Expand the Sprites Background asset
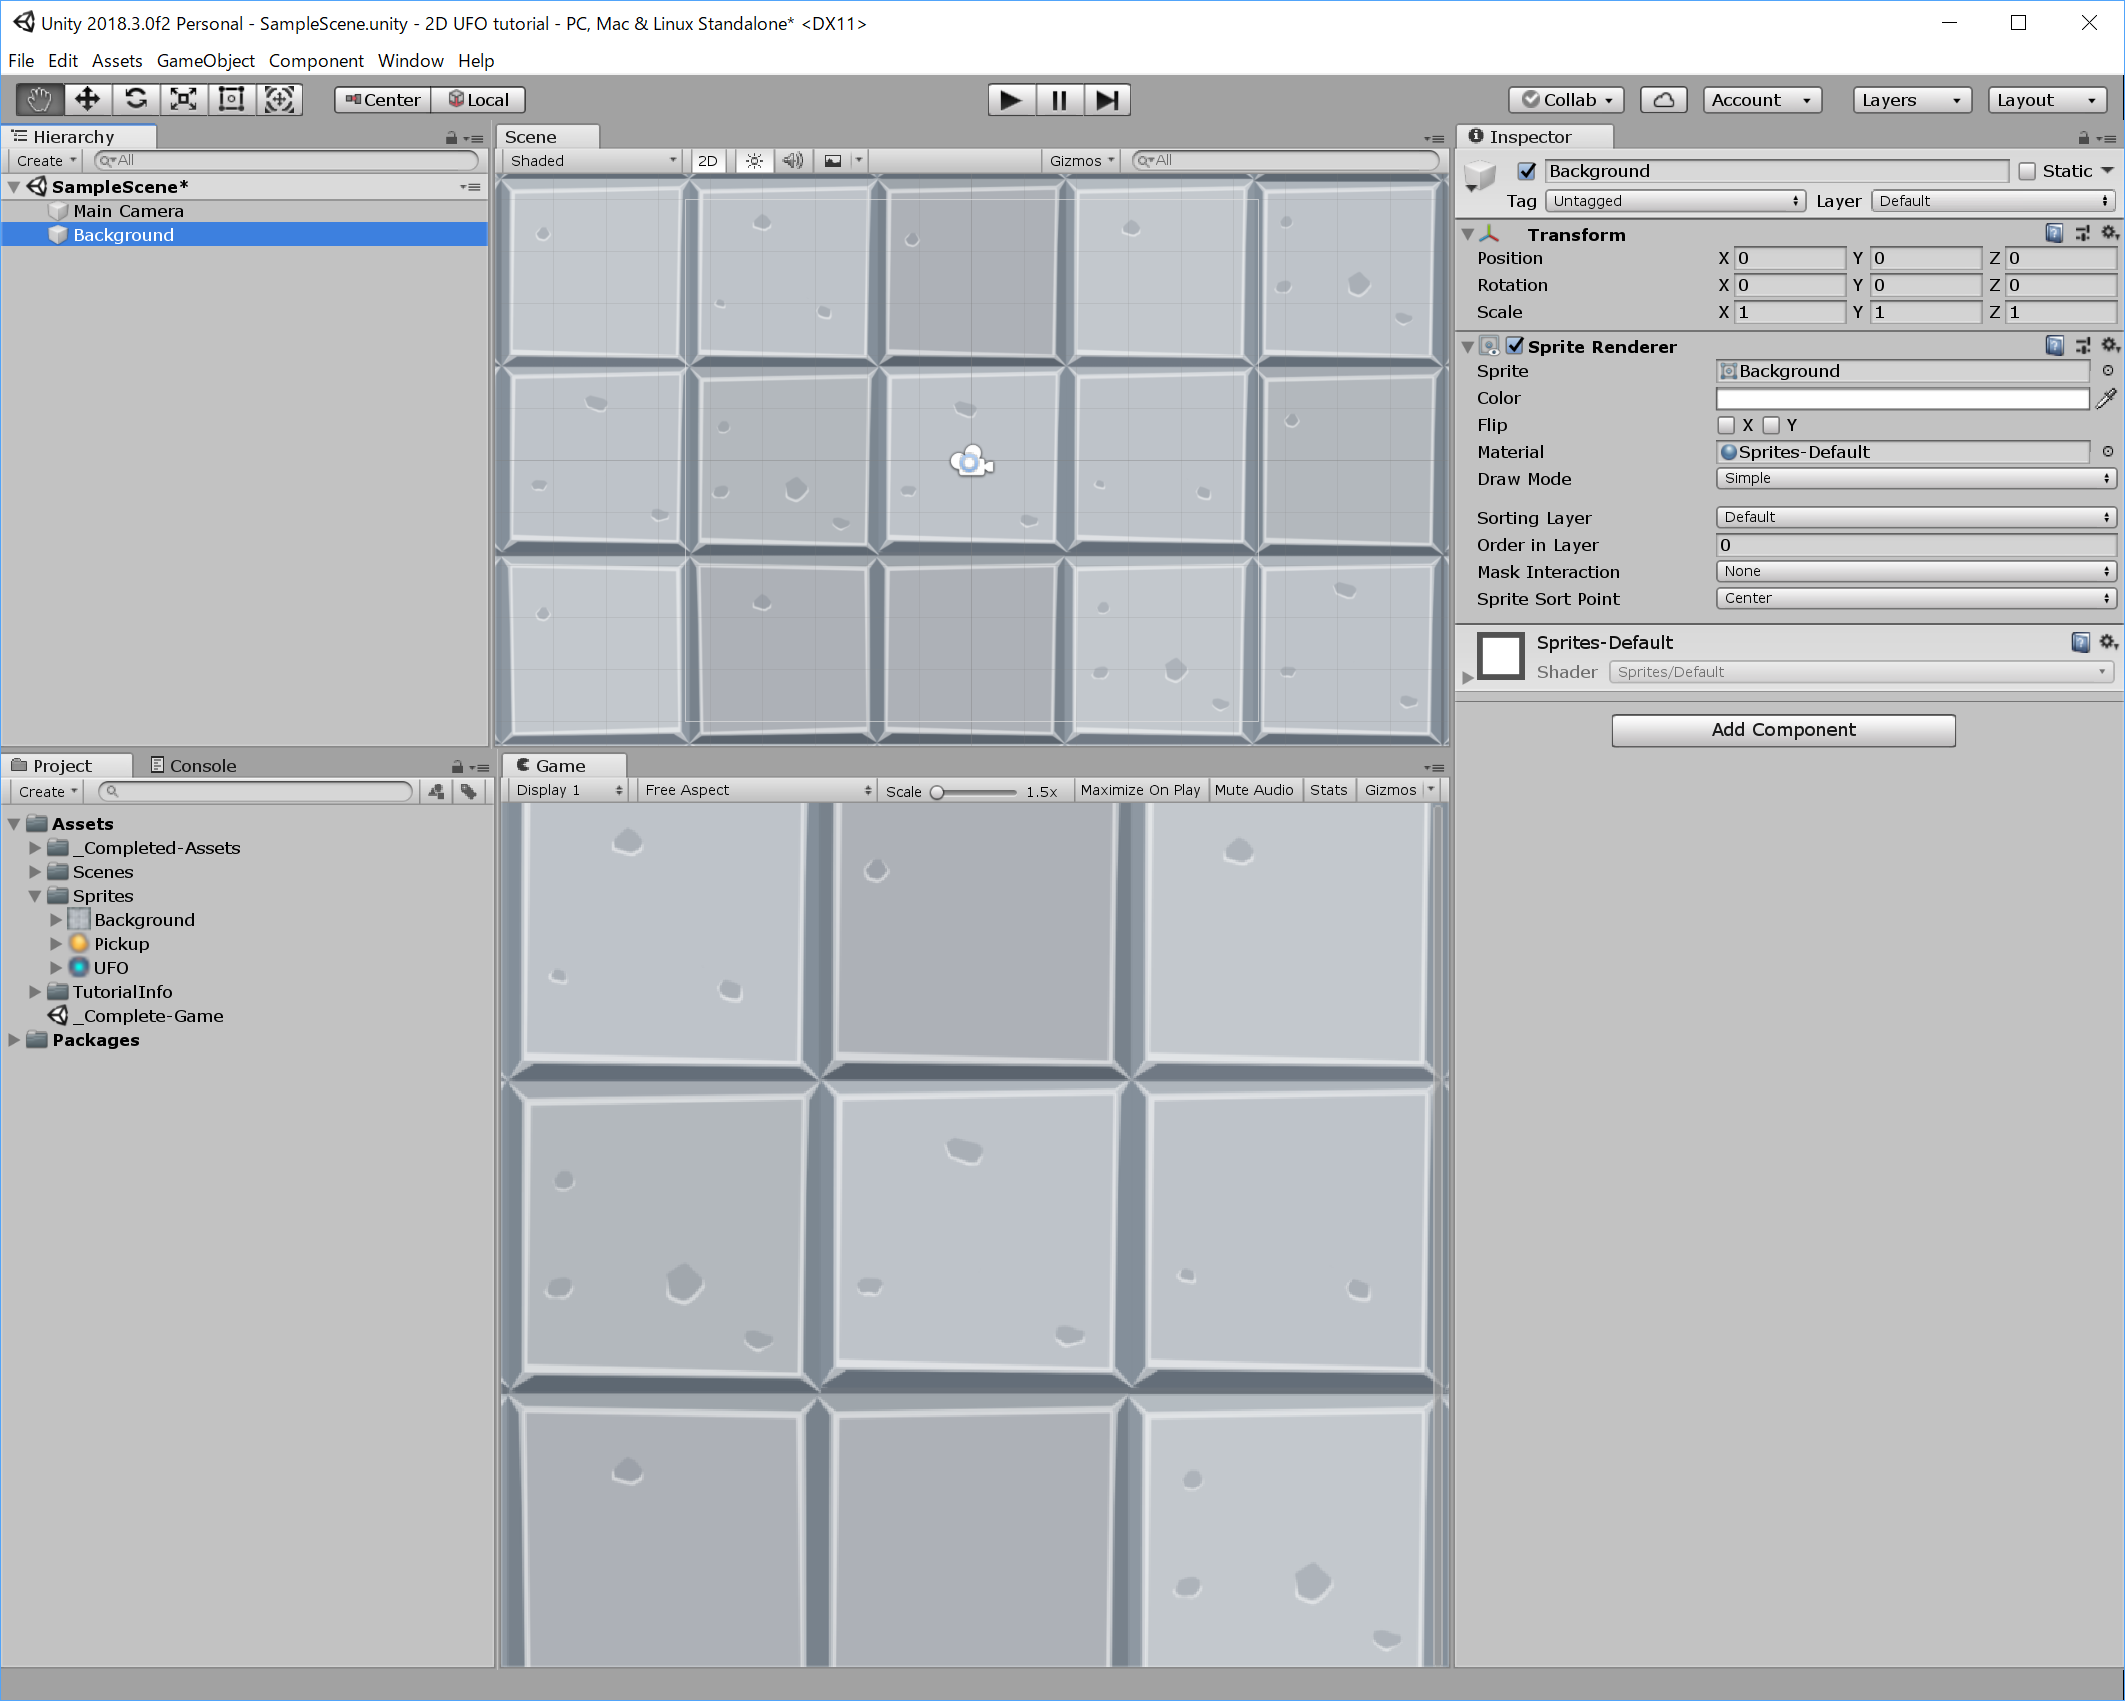The height and width of the screenshot is (1701, 2125). click(56, 920)
